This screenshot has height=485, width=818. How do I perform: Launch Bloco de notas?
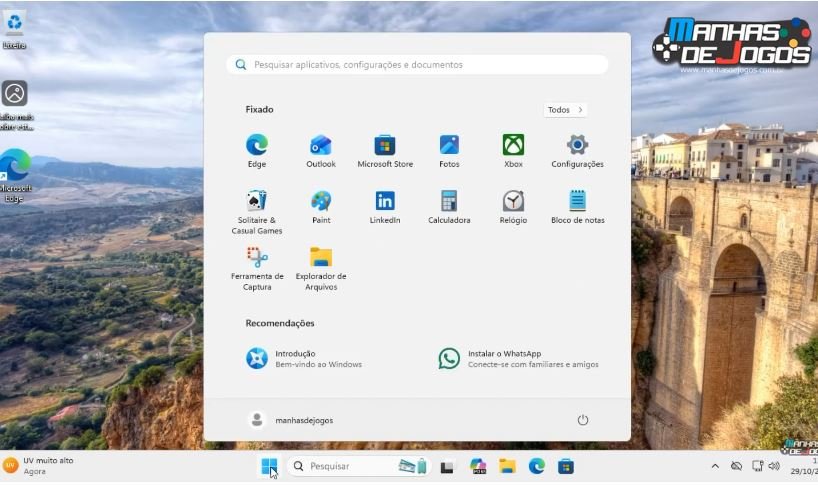point(577,202)
